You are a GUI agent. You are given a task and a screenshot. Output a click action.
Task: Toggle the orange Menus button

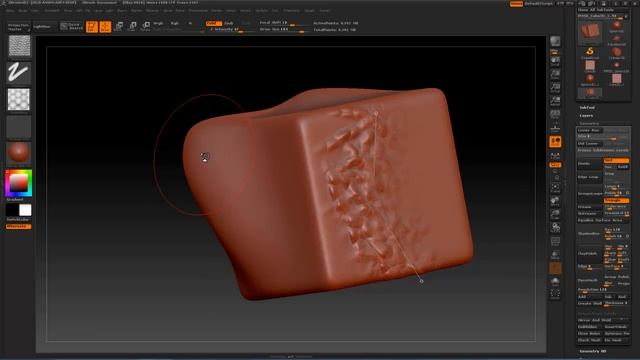[516, 4]
